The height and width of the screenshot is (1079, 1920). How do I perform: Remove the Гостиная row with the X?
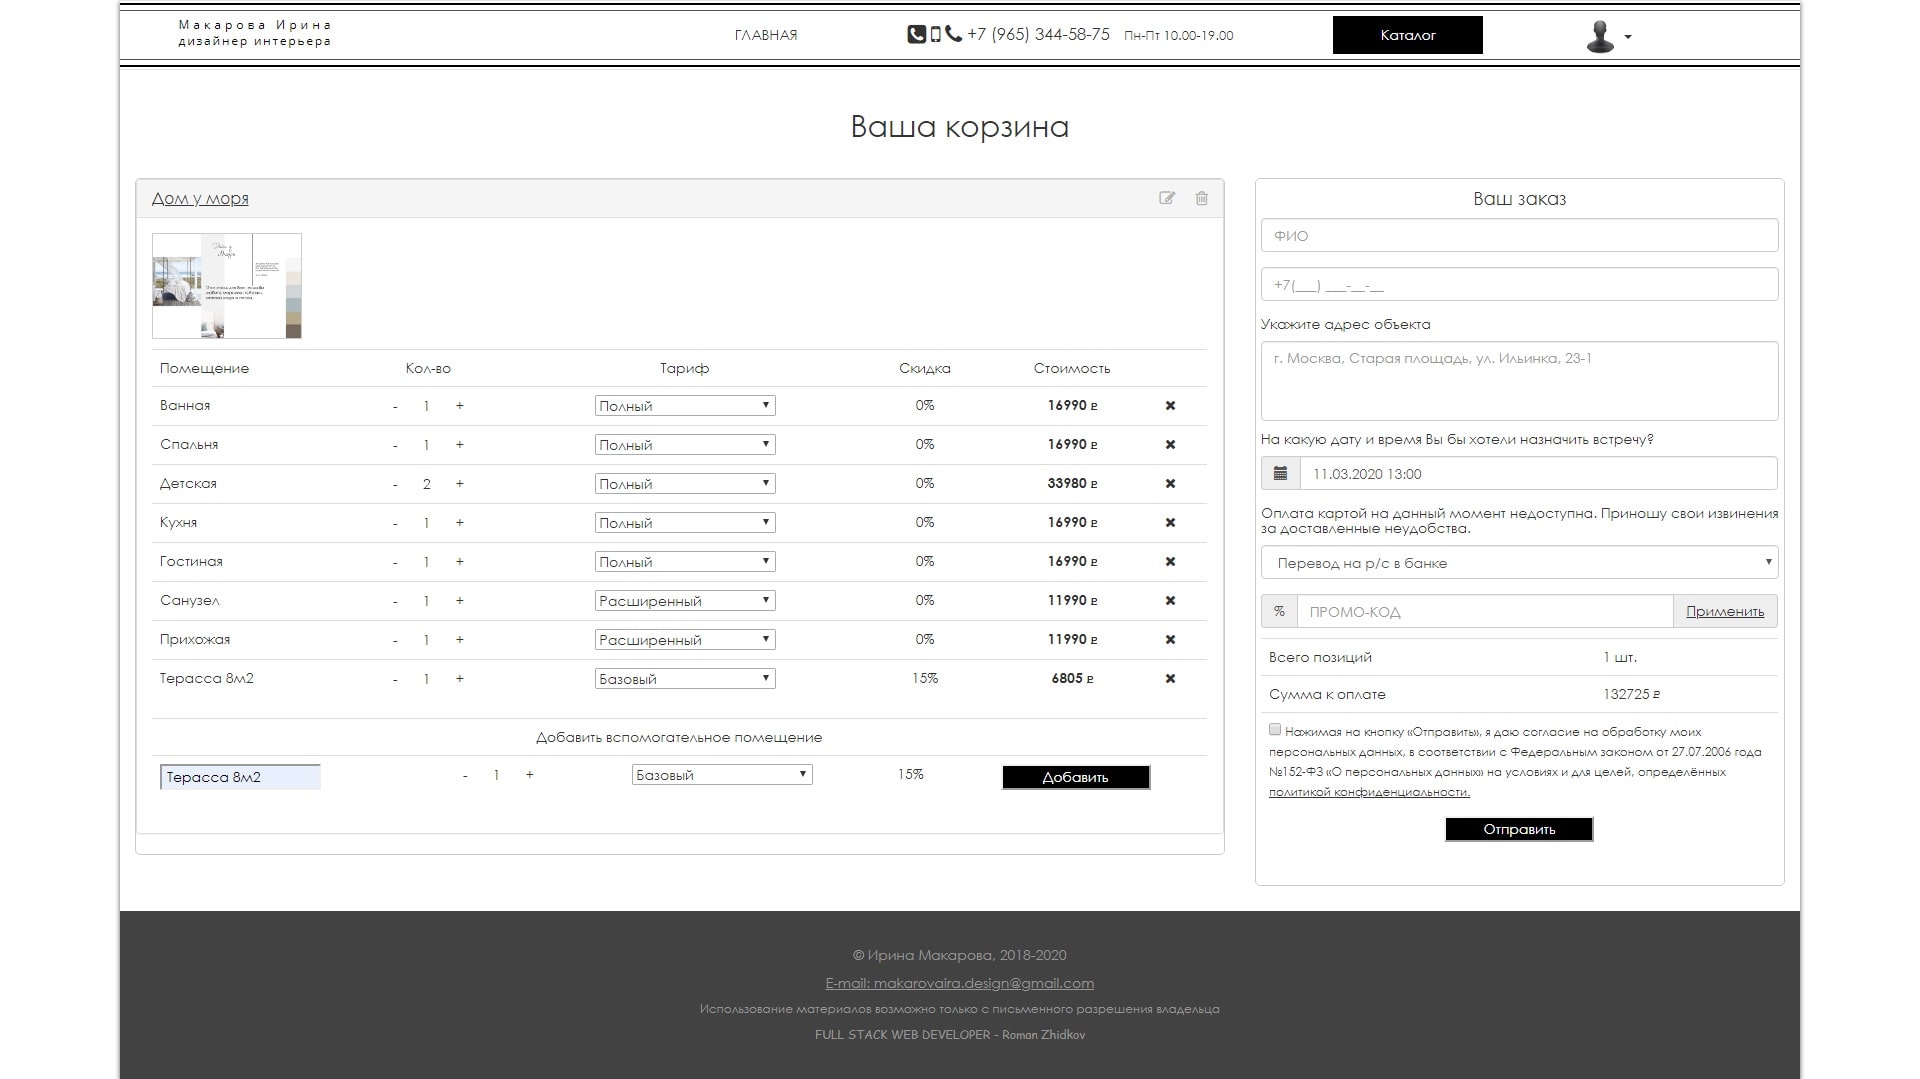(x=1170, y=562)
